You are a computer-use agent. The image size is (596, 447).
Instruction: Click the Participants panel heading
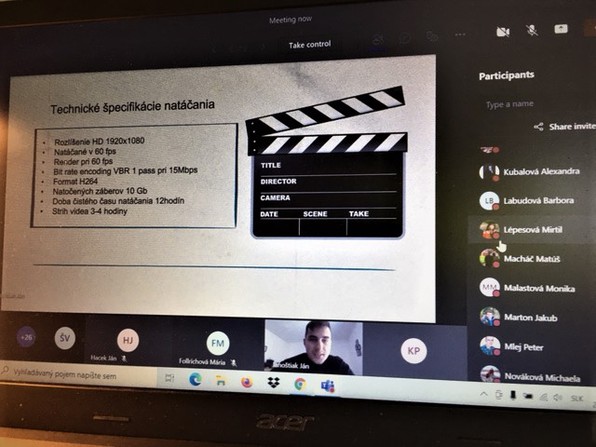point(506,76)
